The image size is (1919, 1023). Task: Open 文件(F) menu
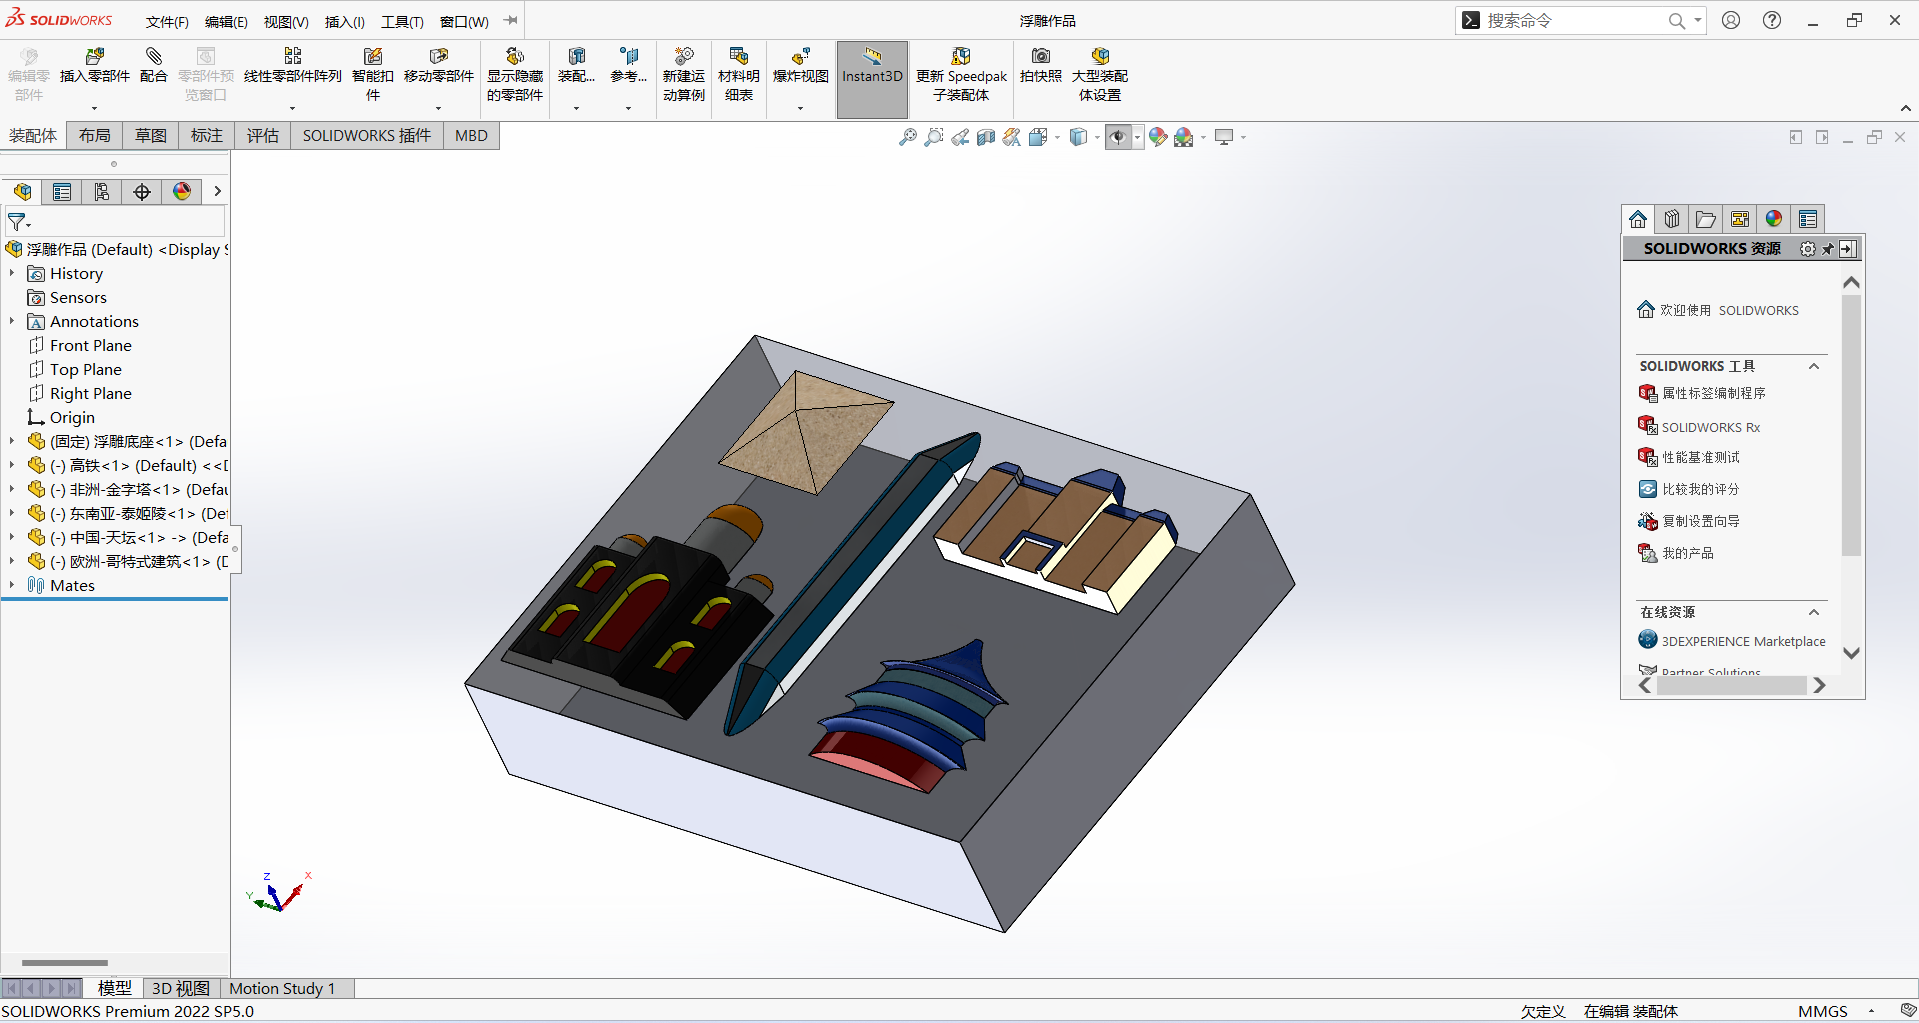[167, 21]
